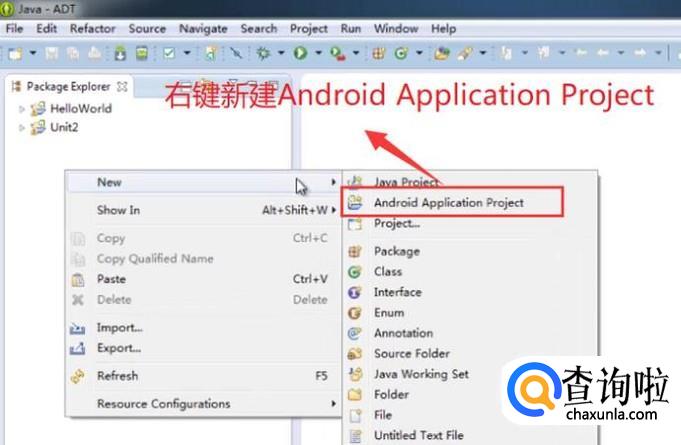Image resolution: width=681 pixels, height=445 pixels.
Task: Choose New in the context menu
Action: click(204, 182)
